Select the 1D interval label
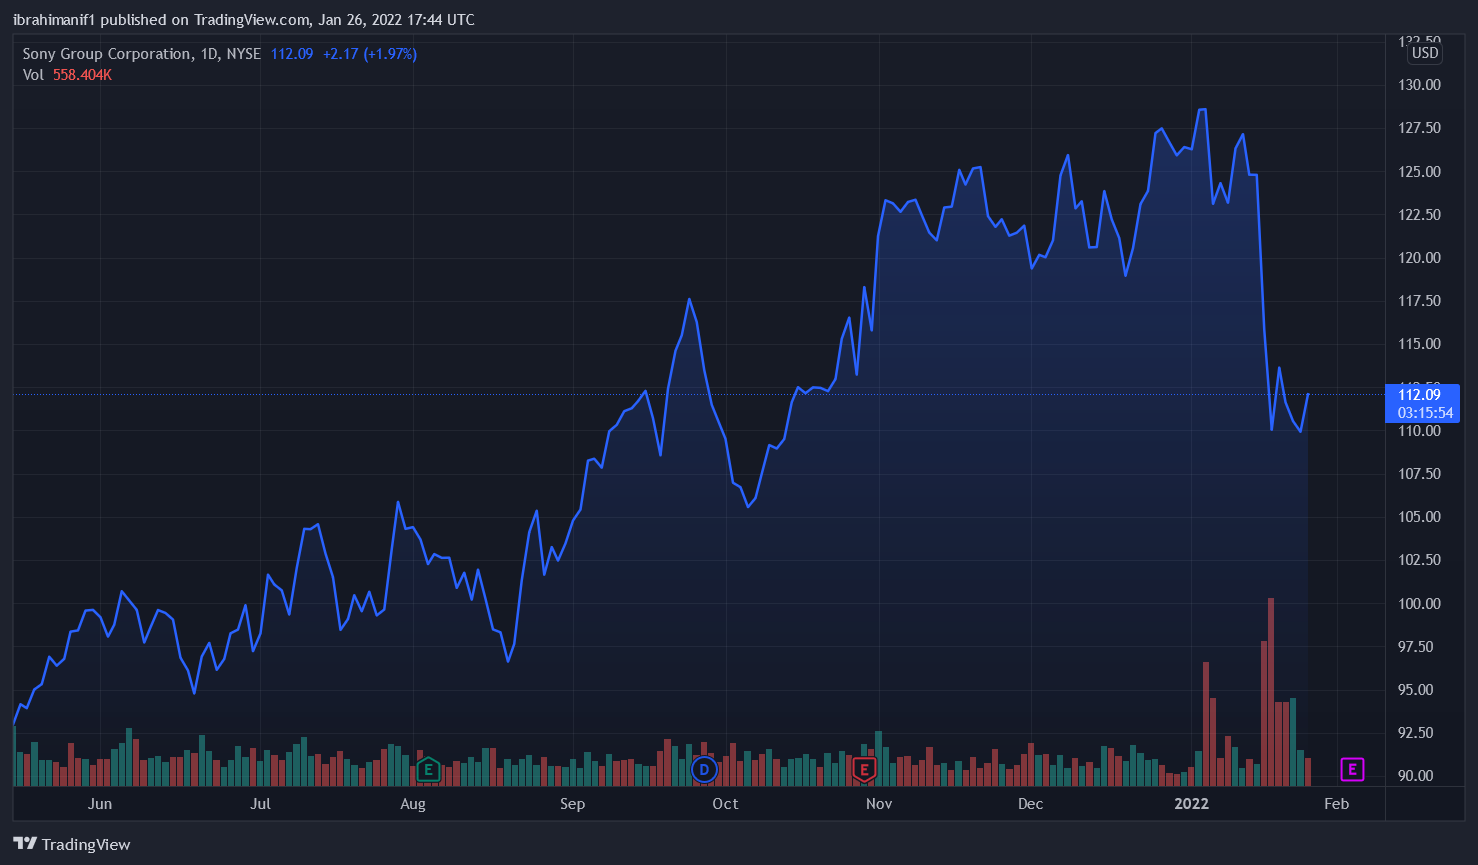1478x865 pixels. [210, 54]
